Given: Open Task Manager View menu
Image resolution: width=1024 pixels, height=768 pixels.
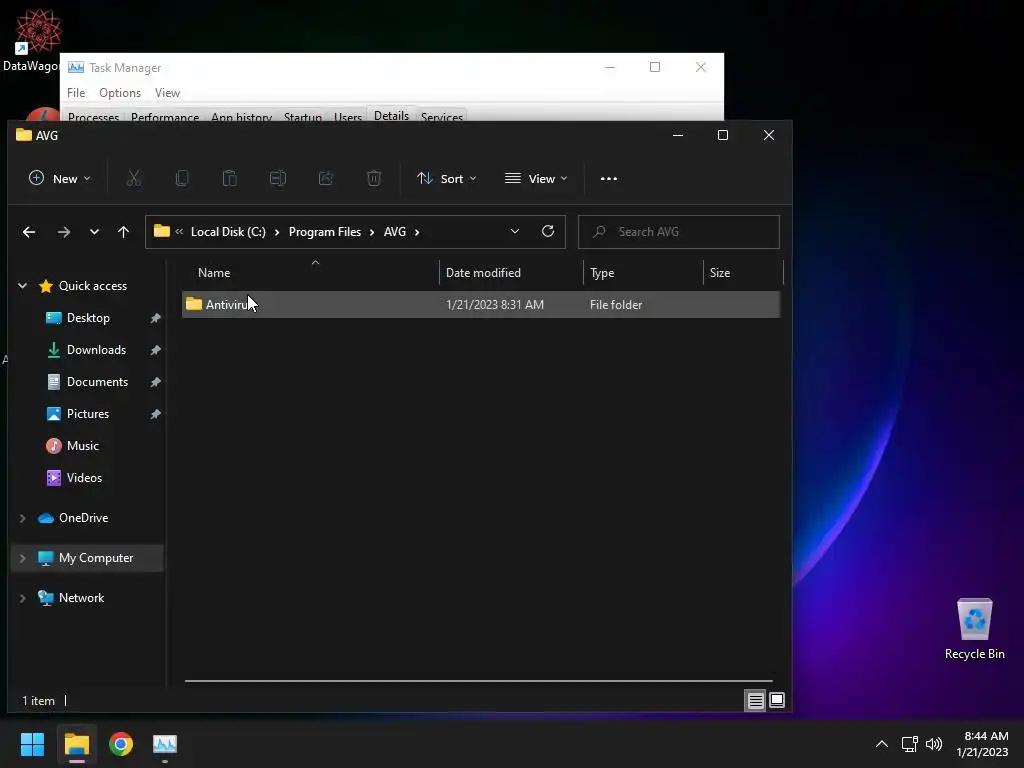Looking at the screenshot, I should click(x=167, y=93).
